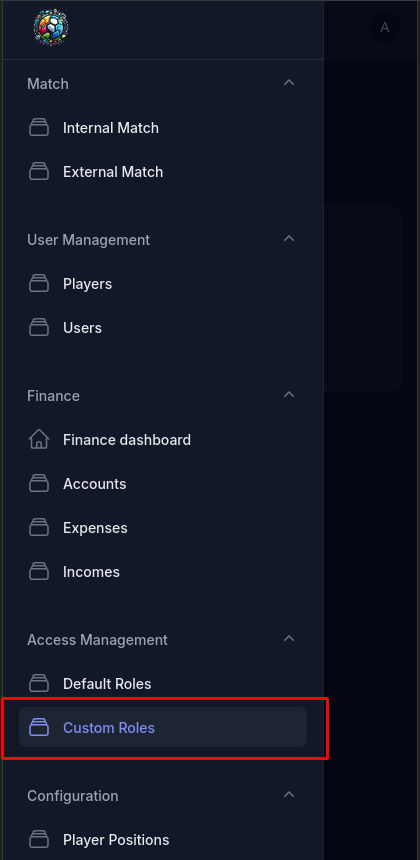Collapse the Configuration section chevron

(289, 795)
